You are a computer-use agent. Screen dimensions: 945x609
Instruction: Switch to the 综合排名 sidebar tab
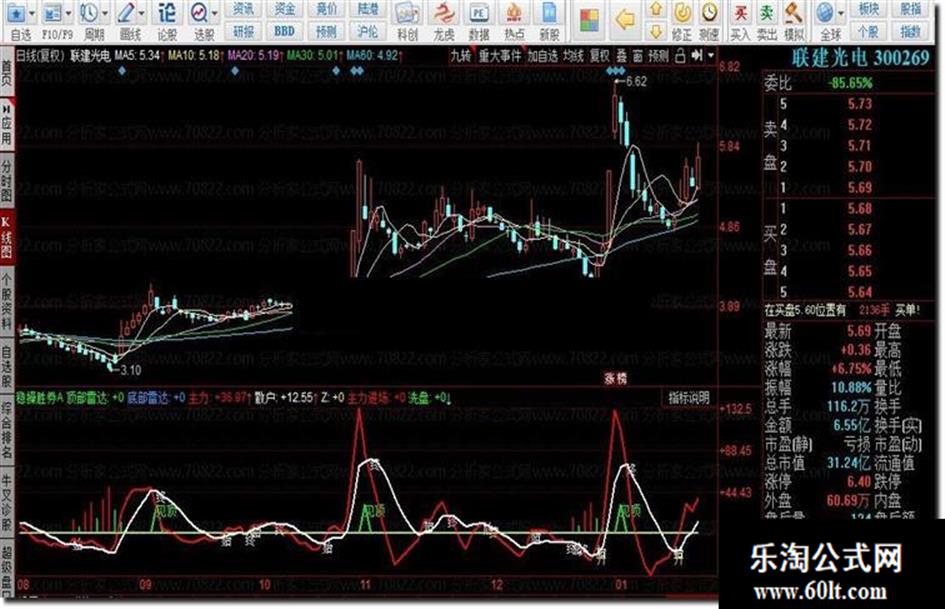7,429
